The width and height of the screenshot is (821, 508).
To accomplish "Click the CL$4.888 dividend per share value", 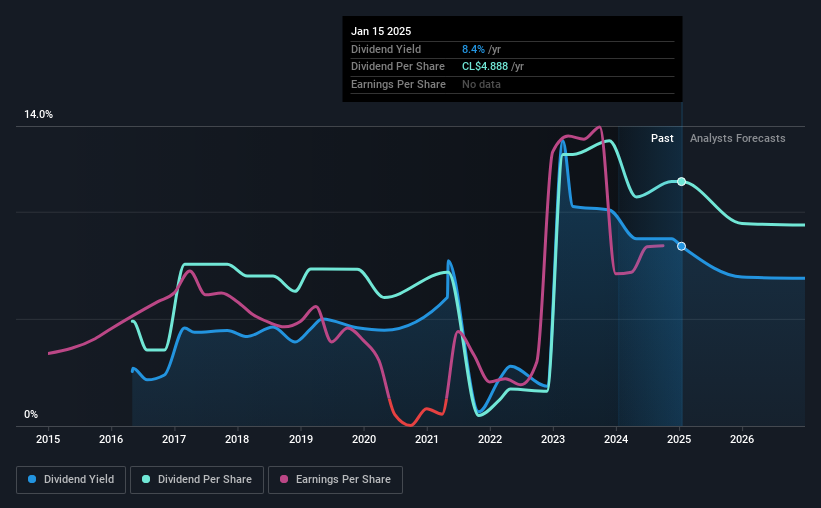I will coord(484,67).
